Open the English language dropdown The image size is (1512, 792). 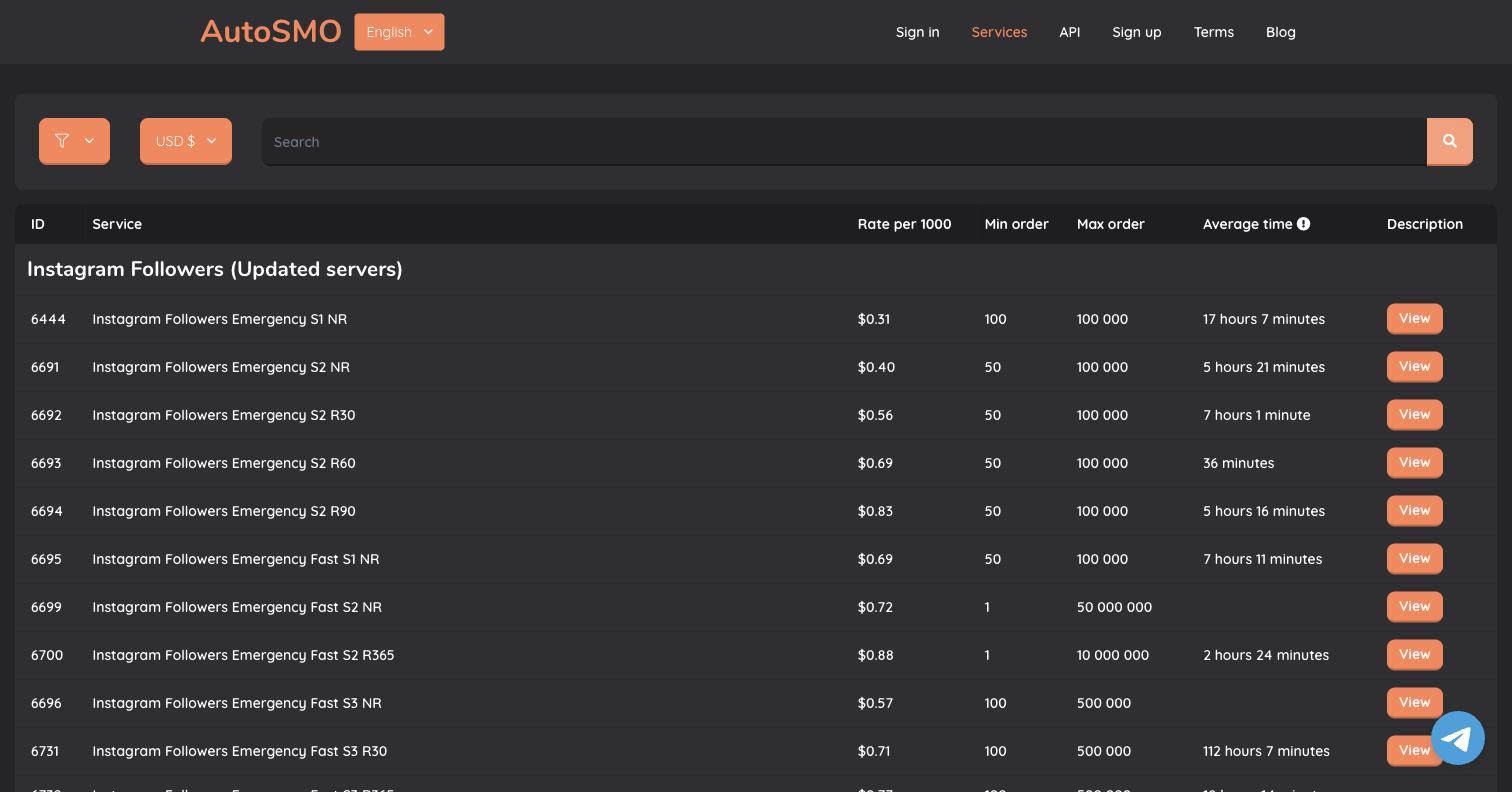click(399, 32)
